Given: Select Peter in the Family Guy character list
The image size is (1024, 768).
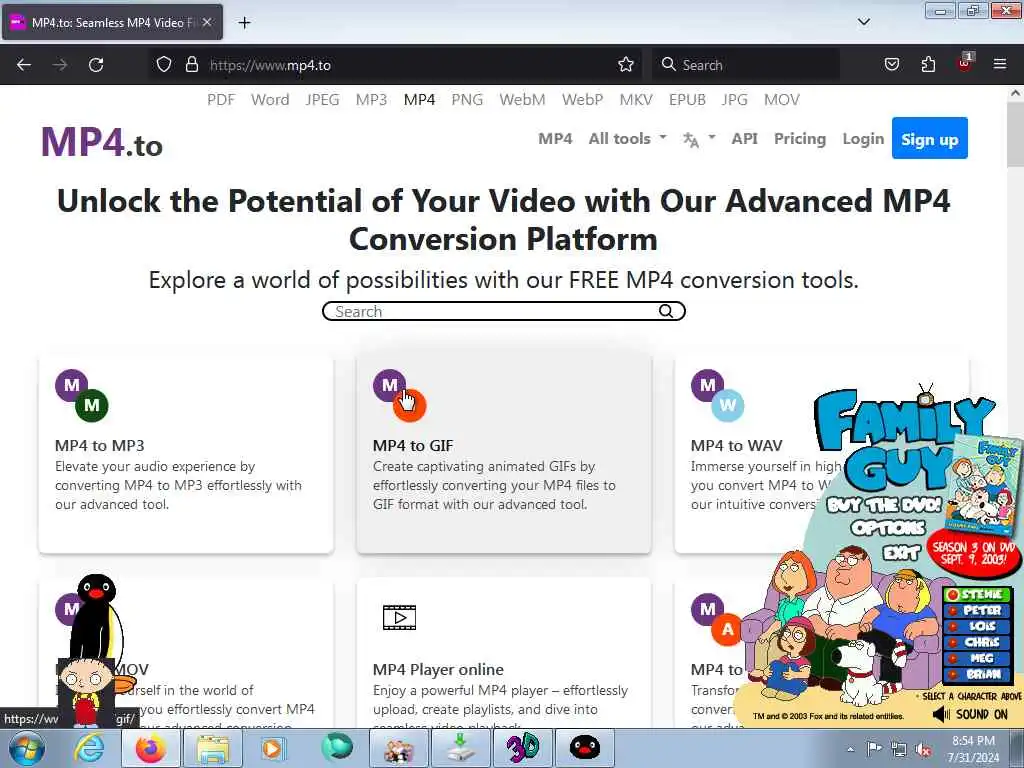Looking at the screenshot, I should tap(977, 610).
